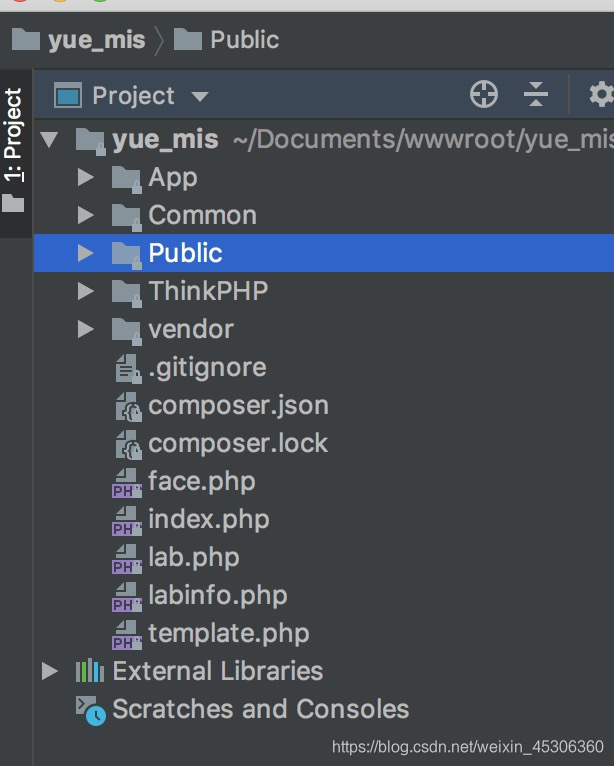Click the composer.json file icon
Viewport: 614px width, 766px height.
tap(128, 407)
